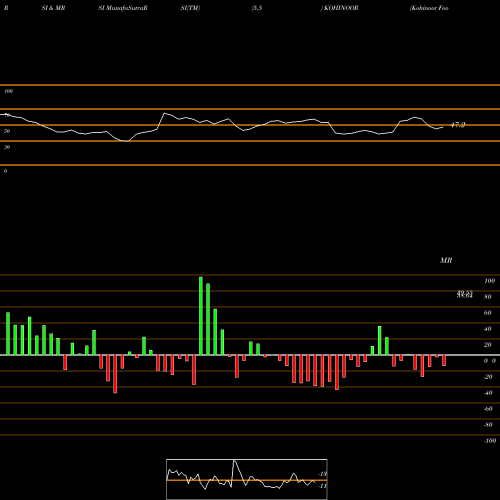Viewport: 500px width, 500px height.
Task: Click the 'Kohinoor Foo' company name text
Action: click(x=429, y=8)
